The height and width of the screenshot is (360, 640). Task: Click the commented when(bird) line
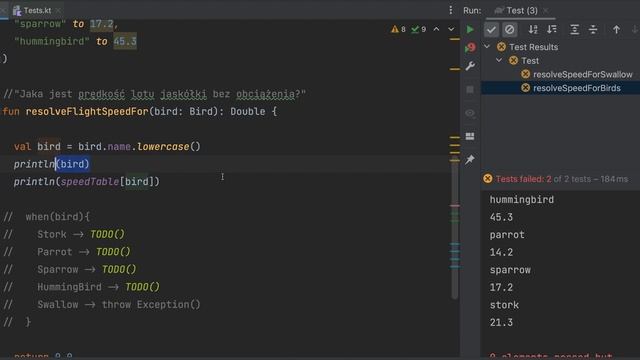[x=47, y=217]
